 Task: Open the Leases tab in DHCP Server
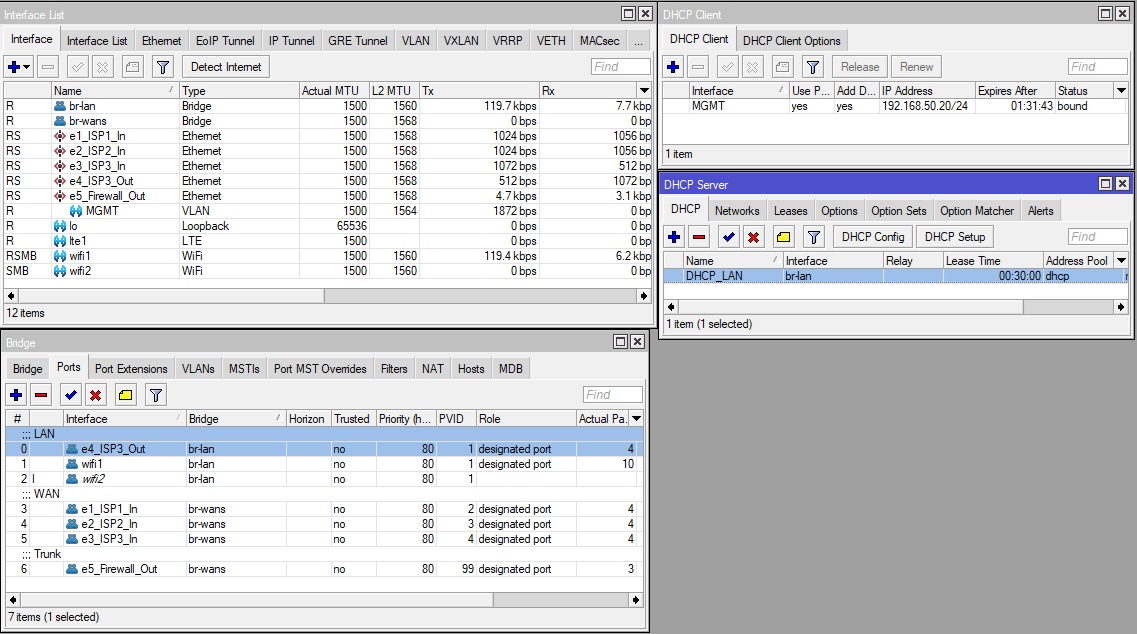tap(790, 211)
